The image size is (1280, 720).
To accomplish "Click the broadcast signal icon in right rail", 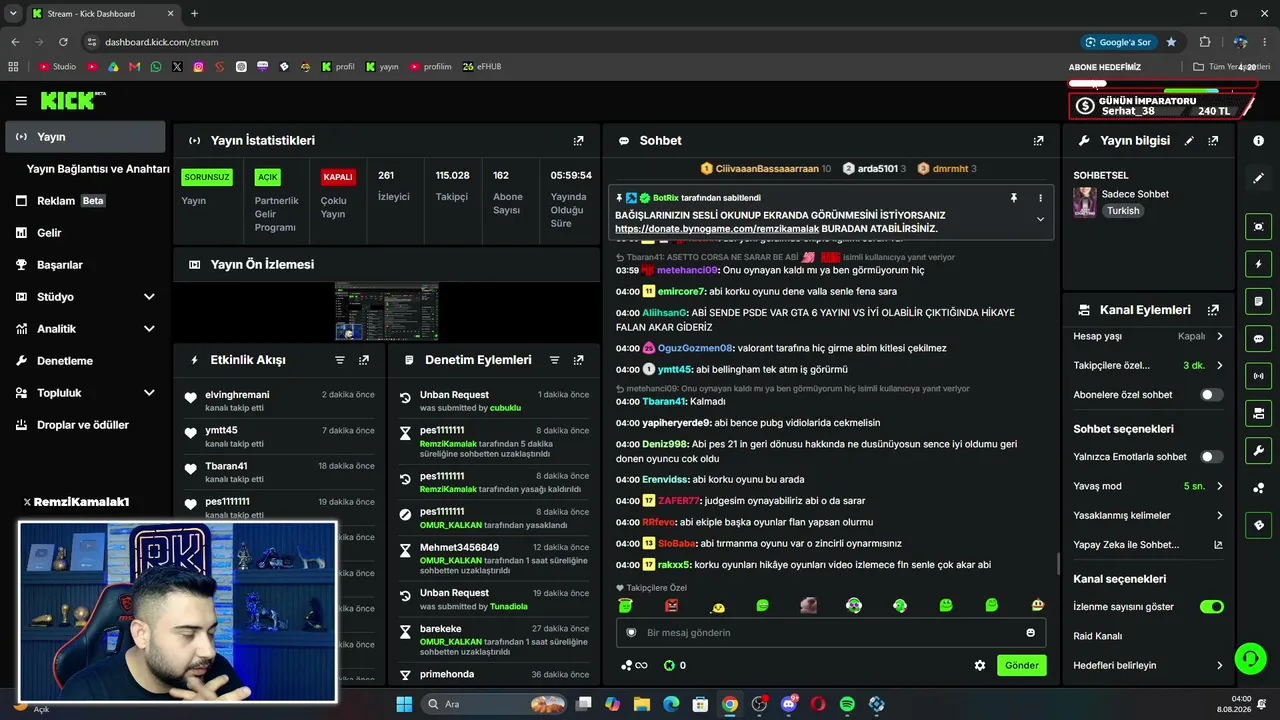I will [1258, 376].
